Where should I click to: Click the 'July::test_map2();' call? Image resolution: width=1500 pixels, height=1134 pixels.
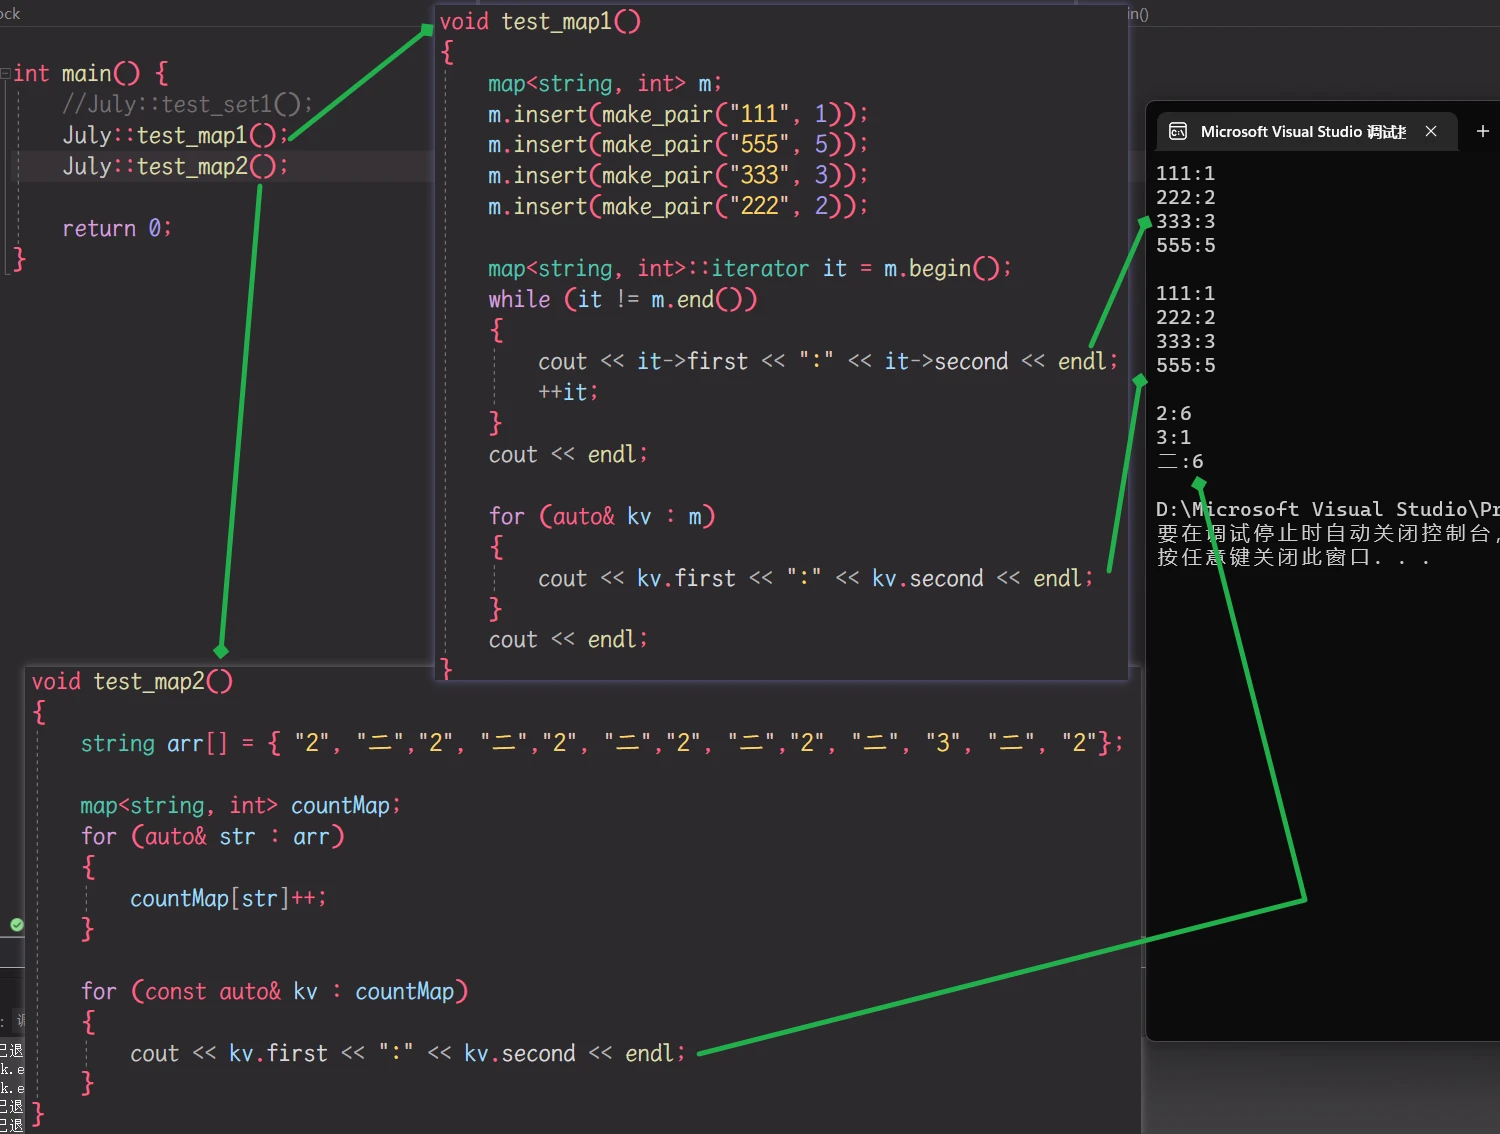tap(175, 166)
